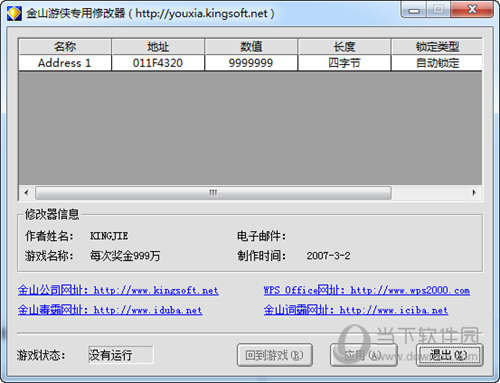Viewport: 500px width, 383px height.
Task: Select the Address 1 name cell
Action: click(x=65, y=63)
